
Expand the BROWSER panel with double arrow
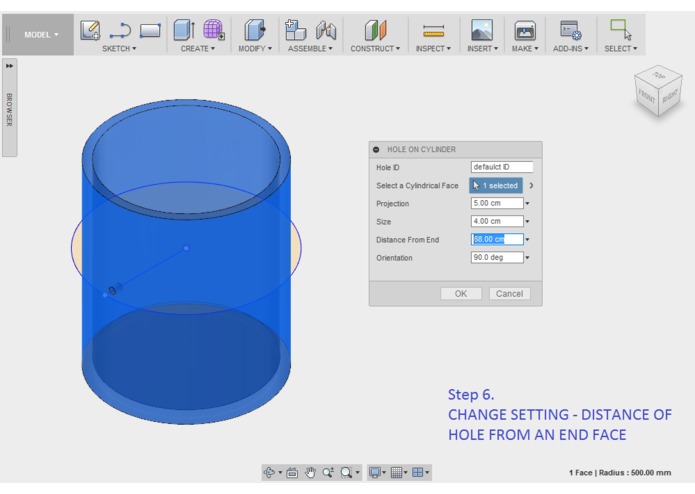pos(9,66)
